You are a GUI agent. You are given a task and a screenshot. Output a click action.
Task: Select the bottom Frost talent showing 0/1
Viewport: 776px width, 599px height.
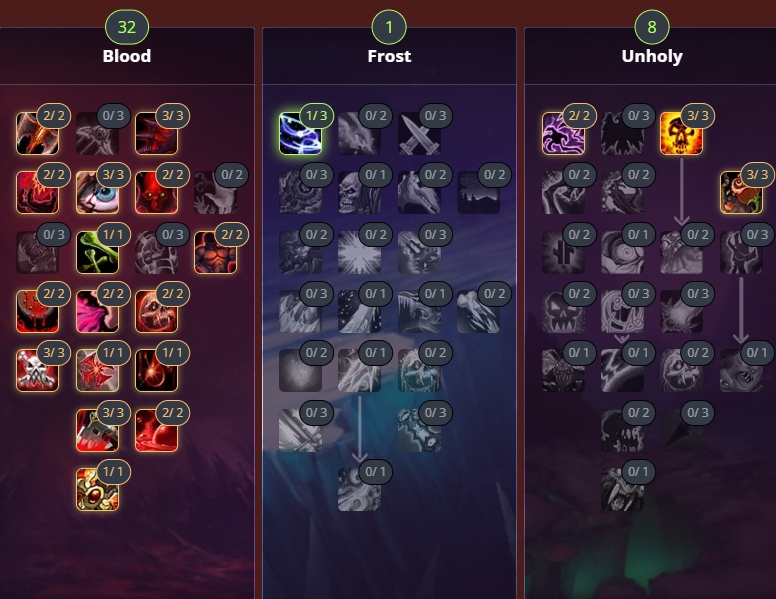point(360,490)
